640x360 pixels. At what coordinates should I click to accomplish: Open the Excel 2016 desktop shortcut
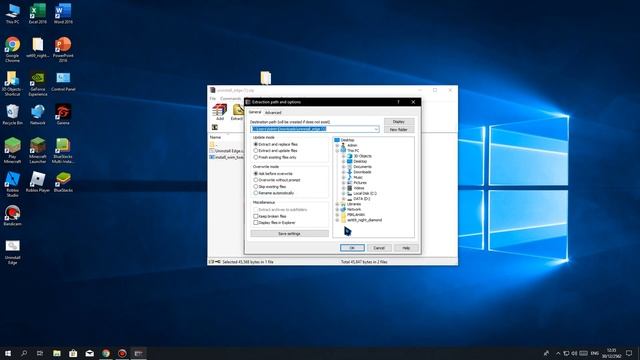(x=38, y=13)
